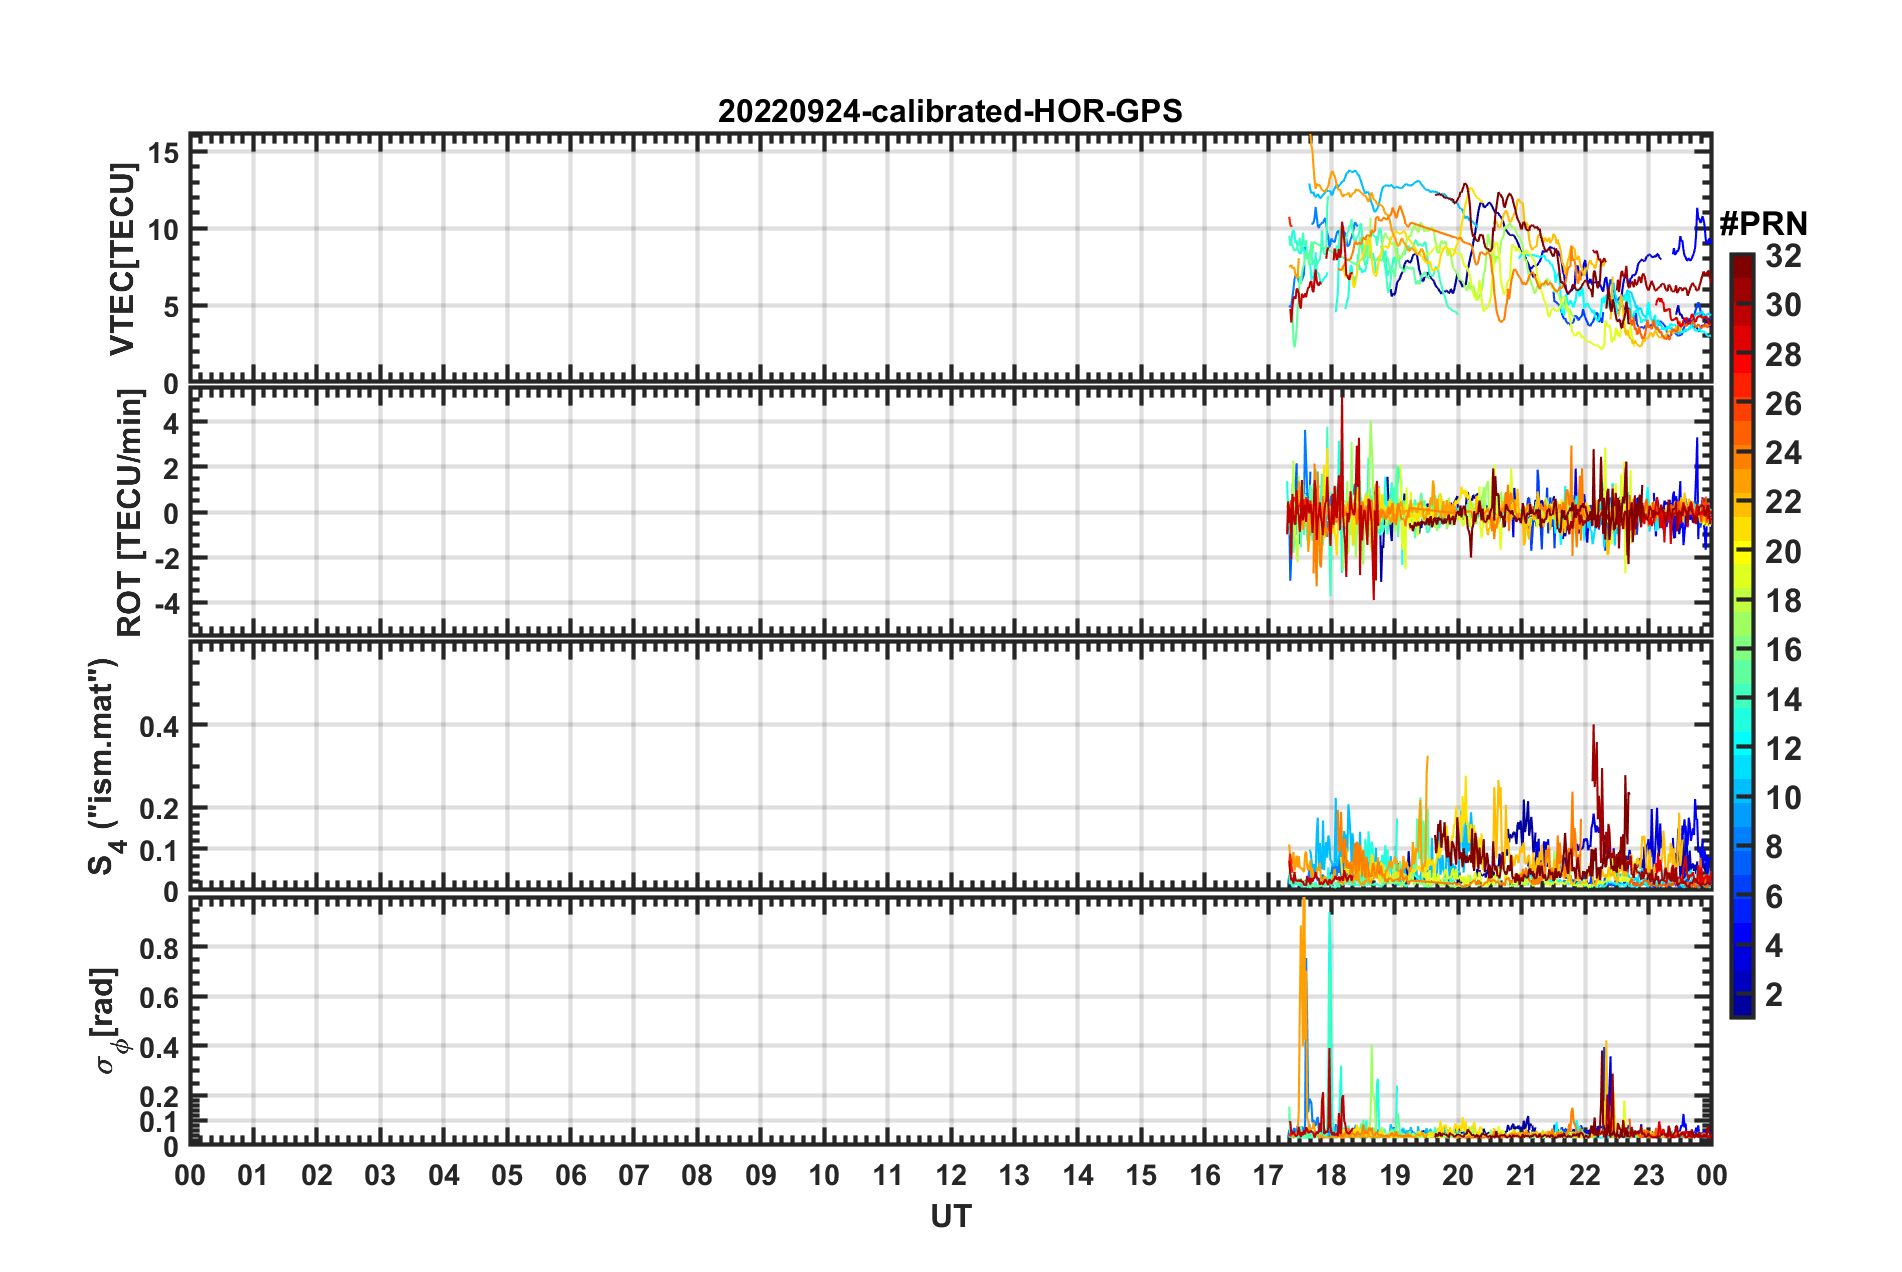Click S4 y-axis tick label 0.4

(x=159, y=727)
